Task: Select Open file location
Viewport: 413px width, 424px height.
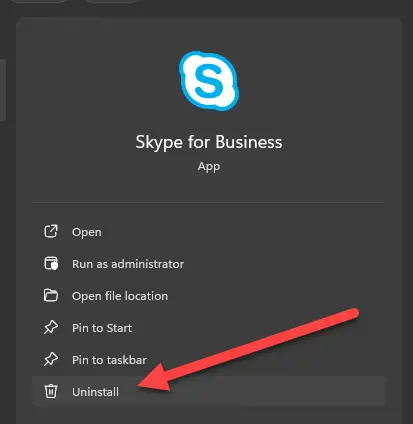Action: click(x=209, y=296)
